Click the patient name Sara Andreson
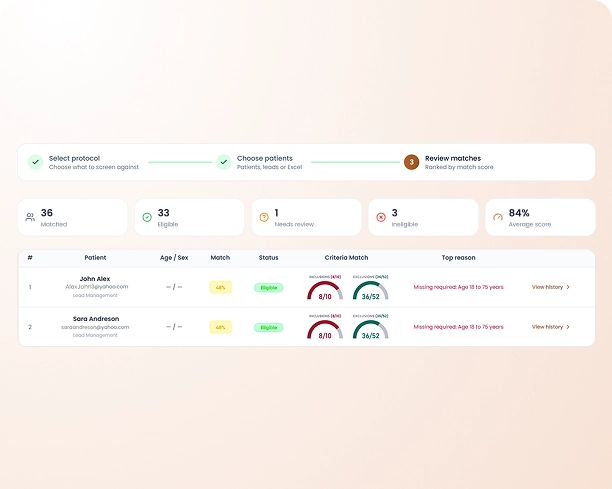This screenshot has width=612, height=489. (96, 318)
